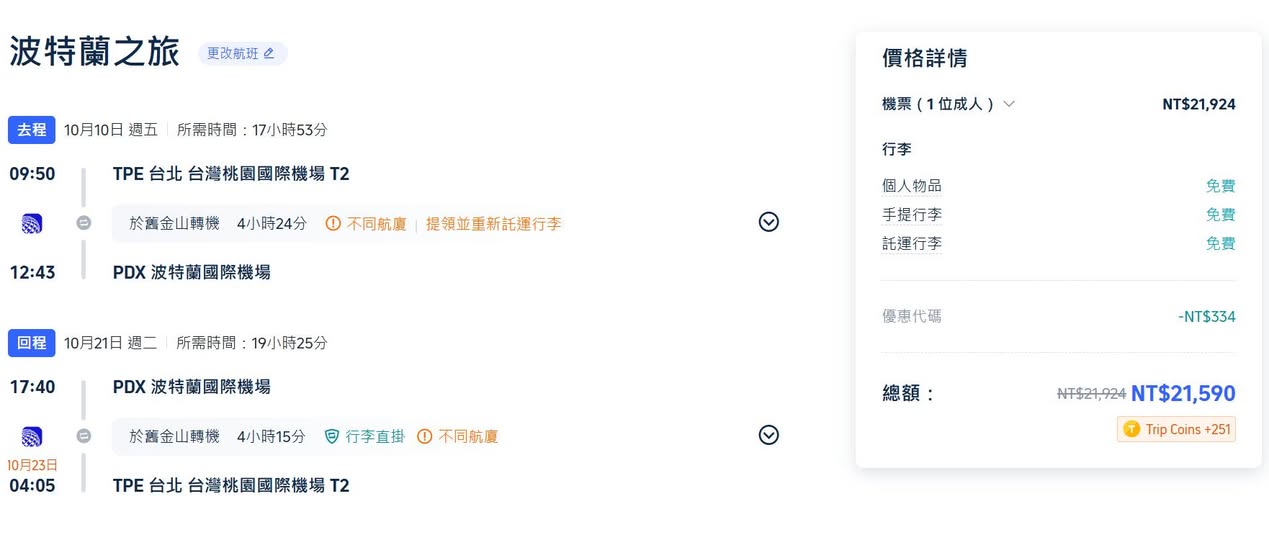Click the Trip Coins gold coin icon
The width and height of the screenshot is (1269, 540).
tap(1131, 429)
